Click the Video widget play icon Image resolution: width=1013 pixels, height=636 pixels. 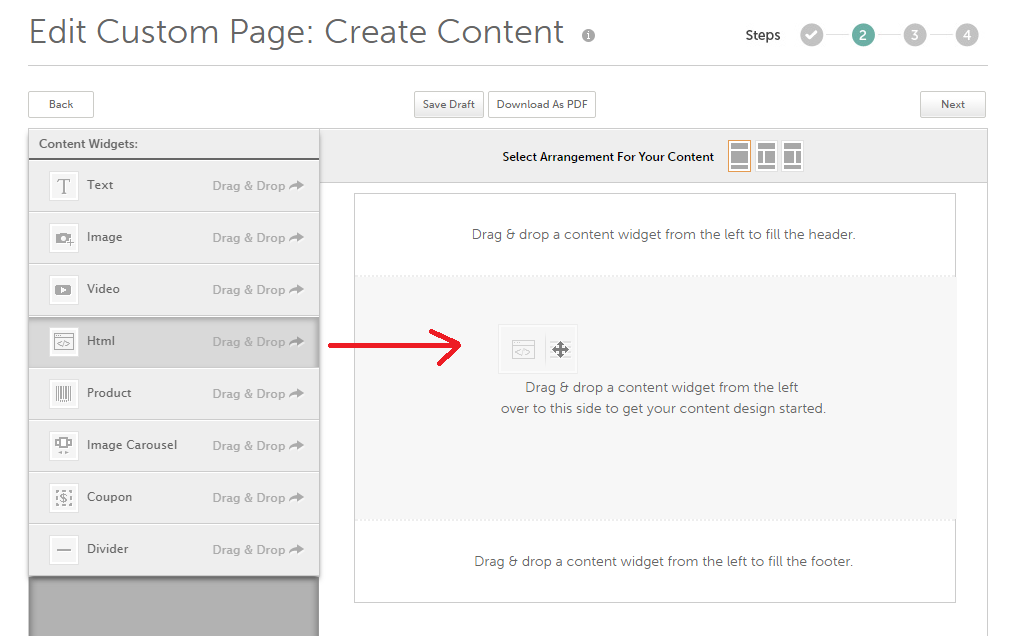tap(63, 290)
